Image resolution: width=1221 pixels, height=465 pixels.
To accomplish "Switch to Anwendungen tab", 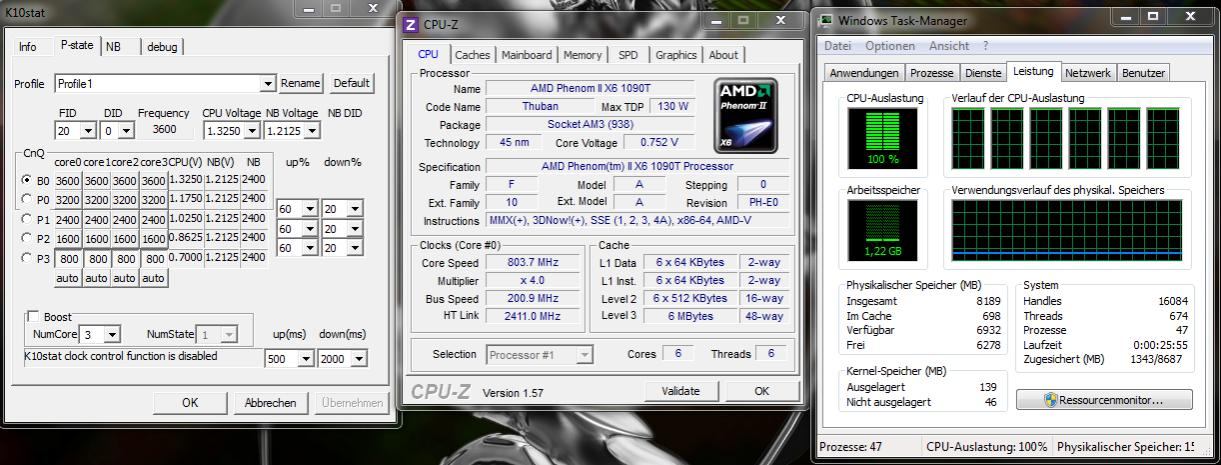I will [x=864, y=73].
